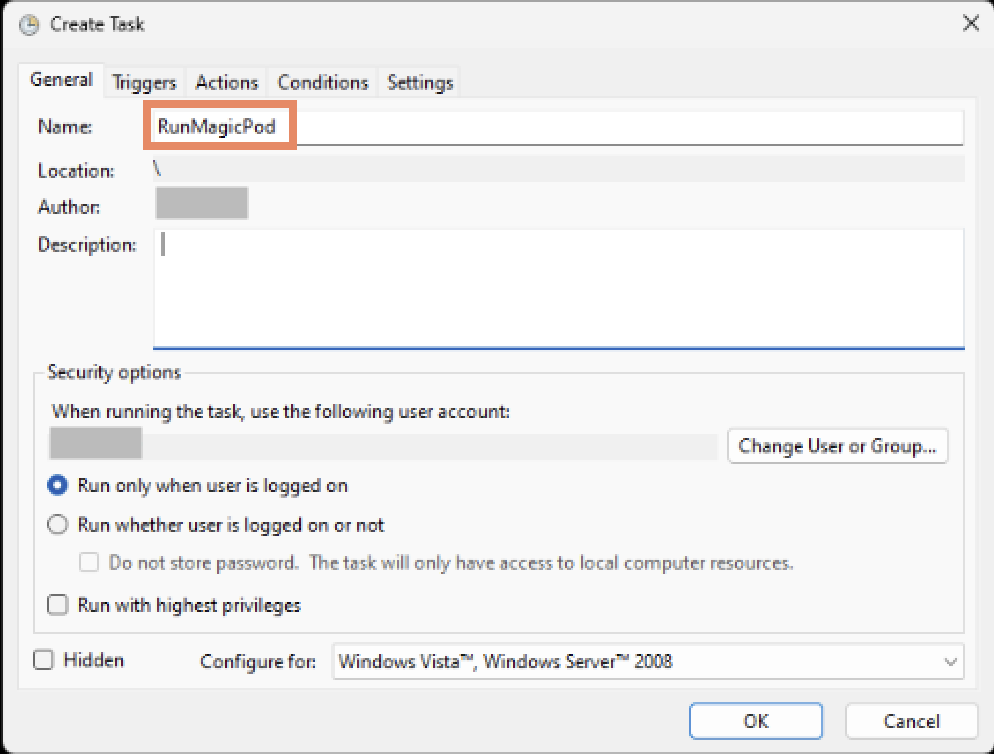Go to the Conditions tab

(x=323, y=82)
